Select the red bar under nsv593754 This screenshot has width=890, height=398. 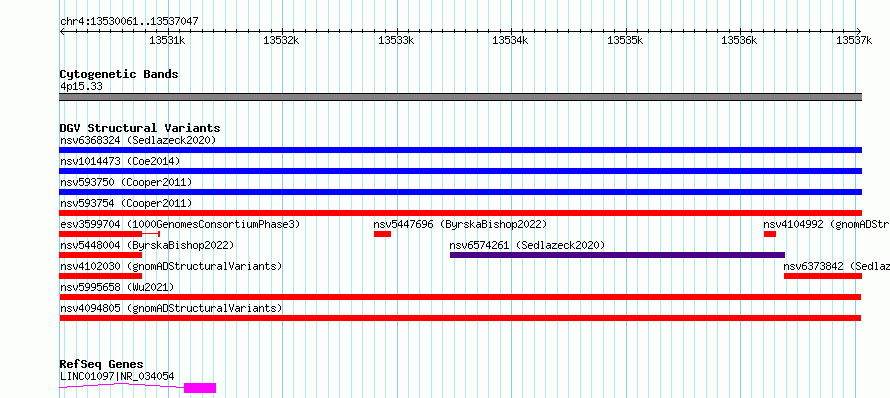(x=460, y=213)
